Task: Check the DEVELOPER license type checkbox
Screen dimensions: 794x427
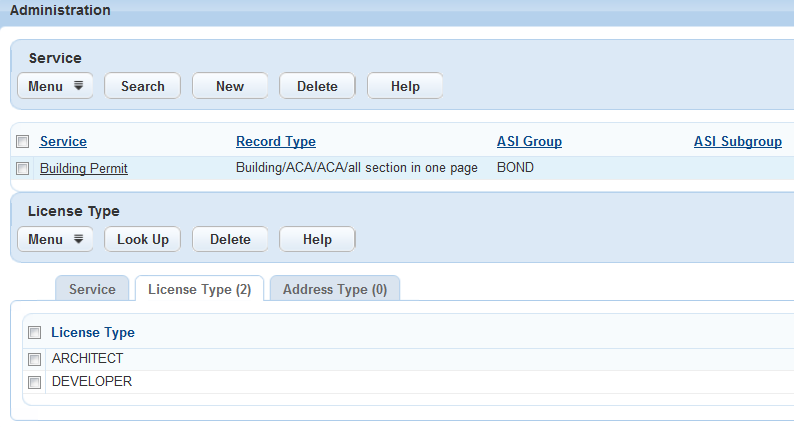Action: (35, 382)
